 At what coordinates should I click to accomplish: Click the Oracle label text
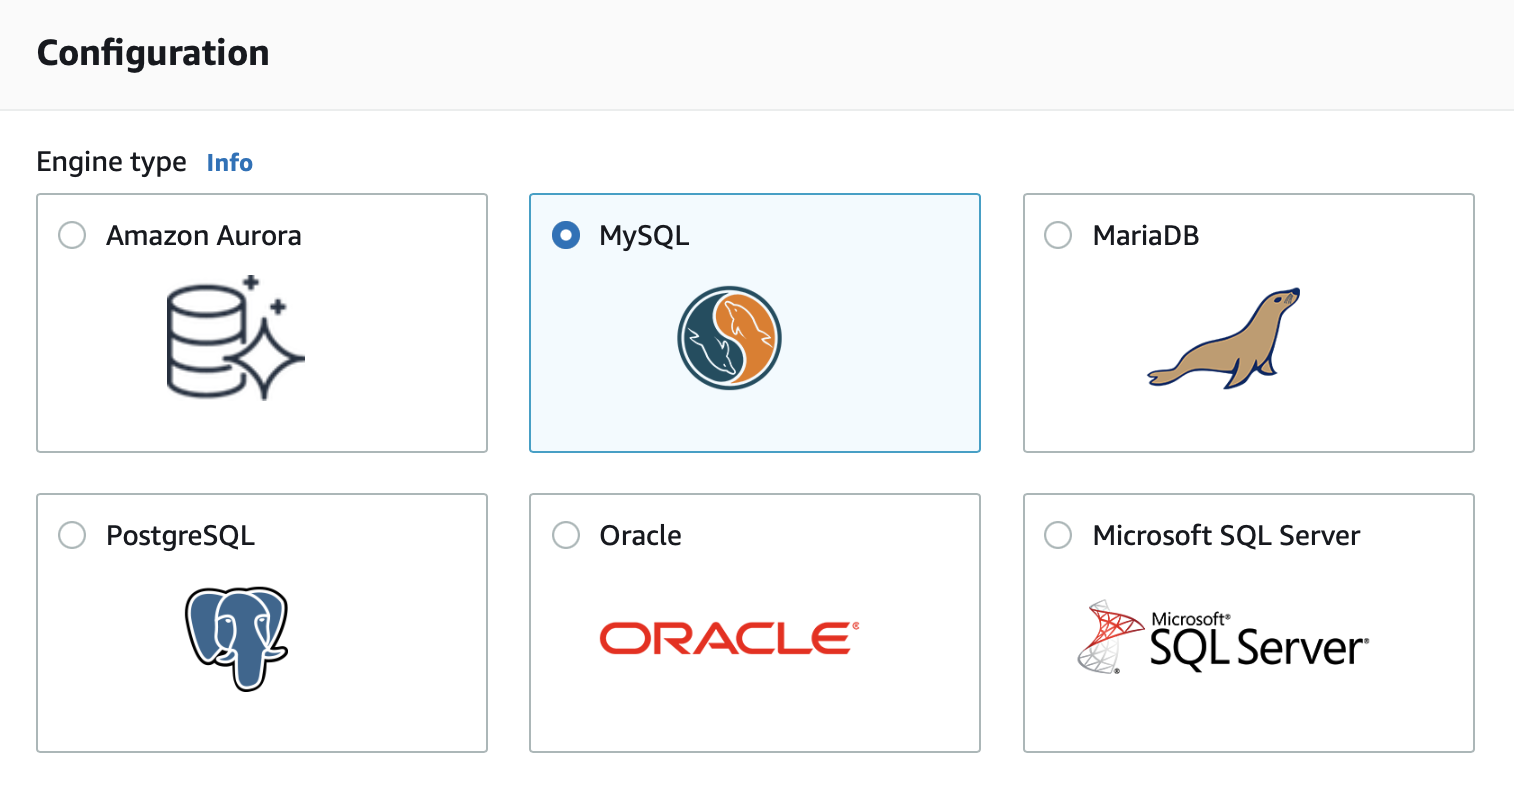[x=641, y=535]
